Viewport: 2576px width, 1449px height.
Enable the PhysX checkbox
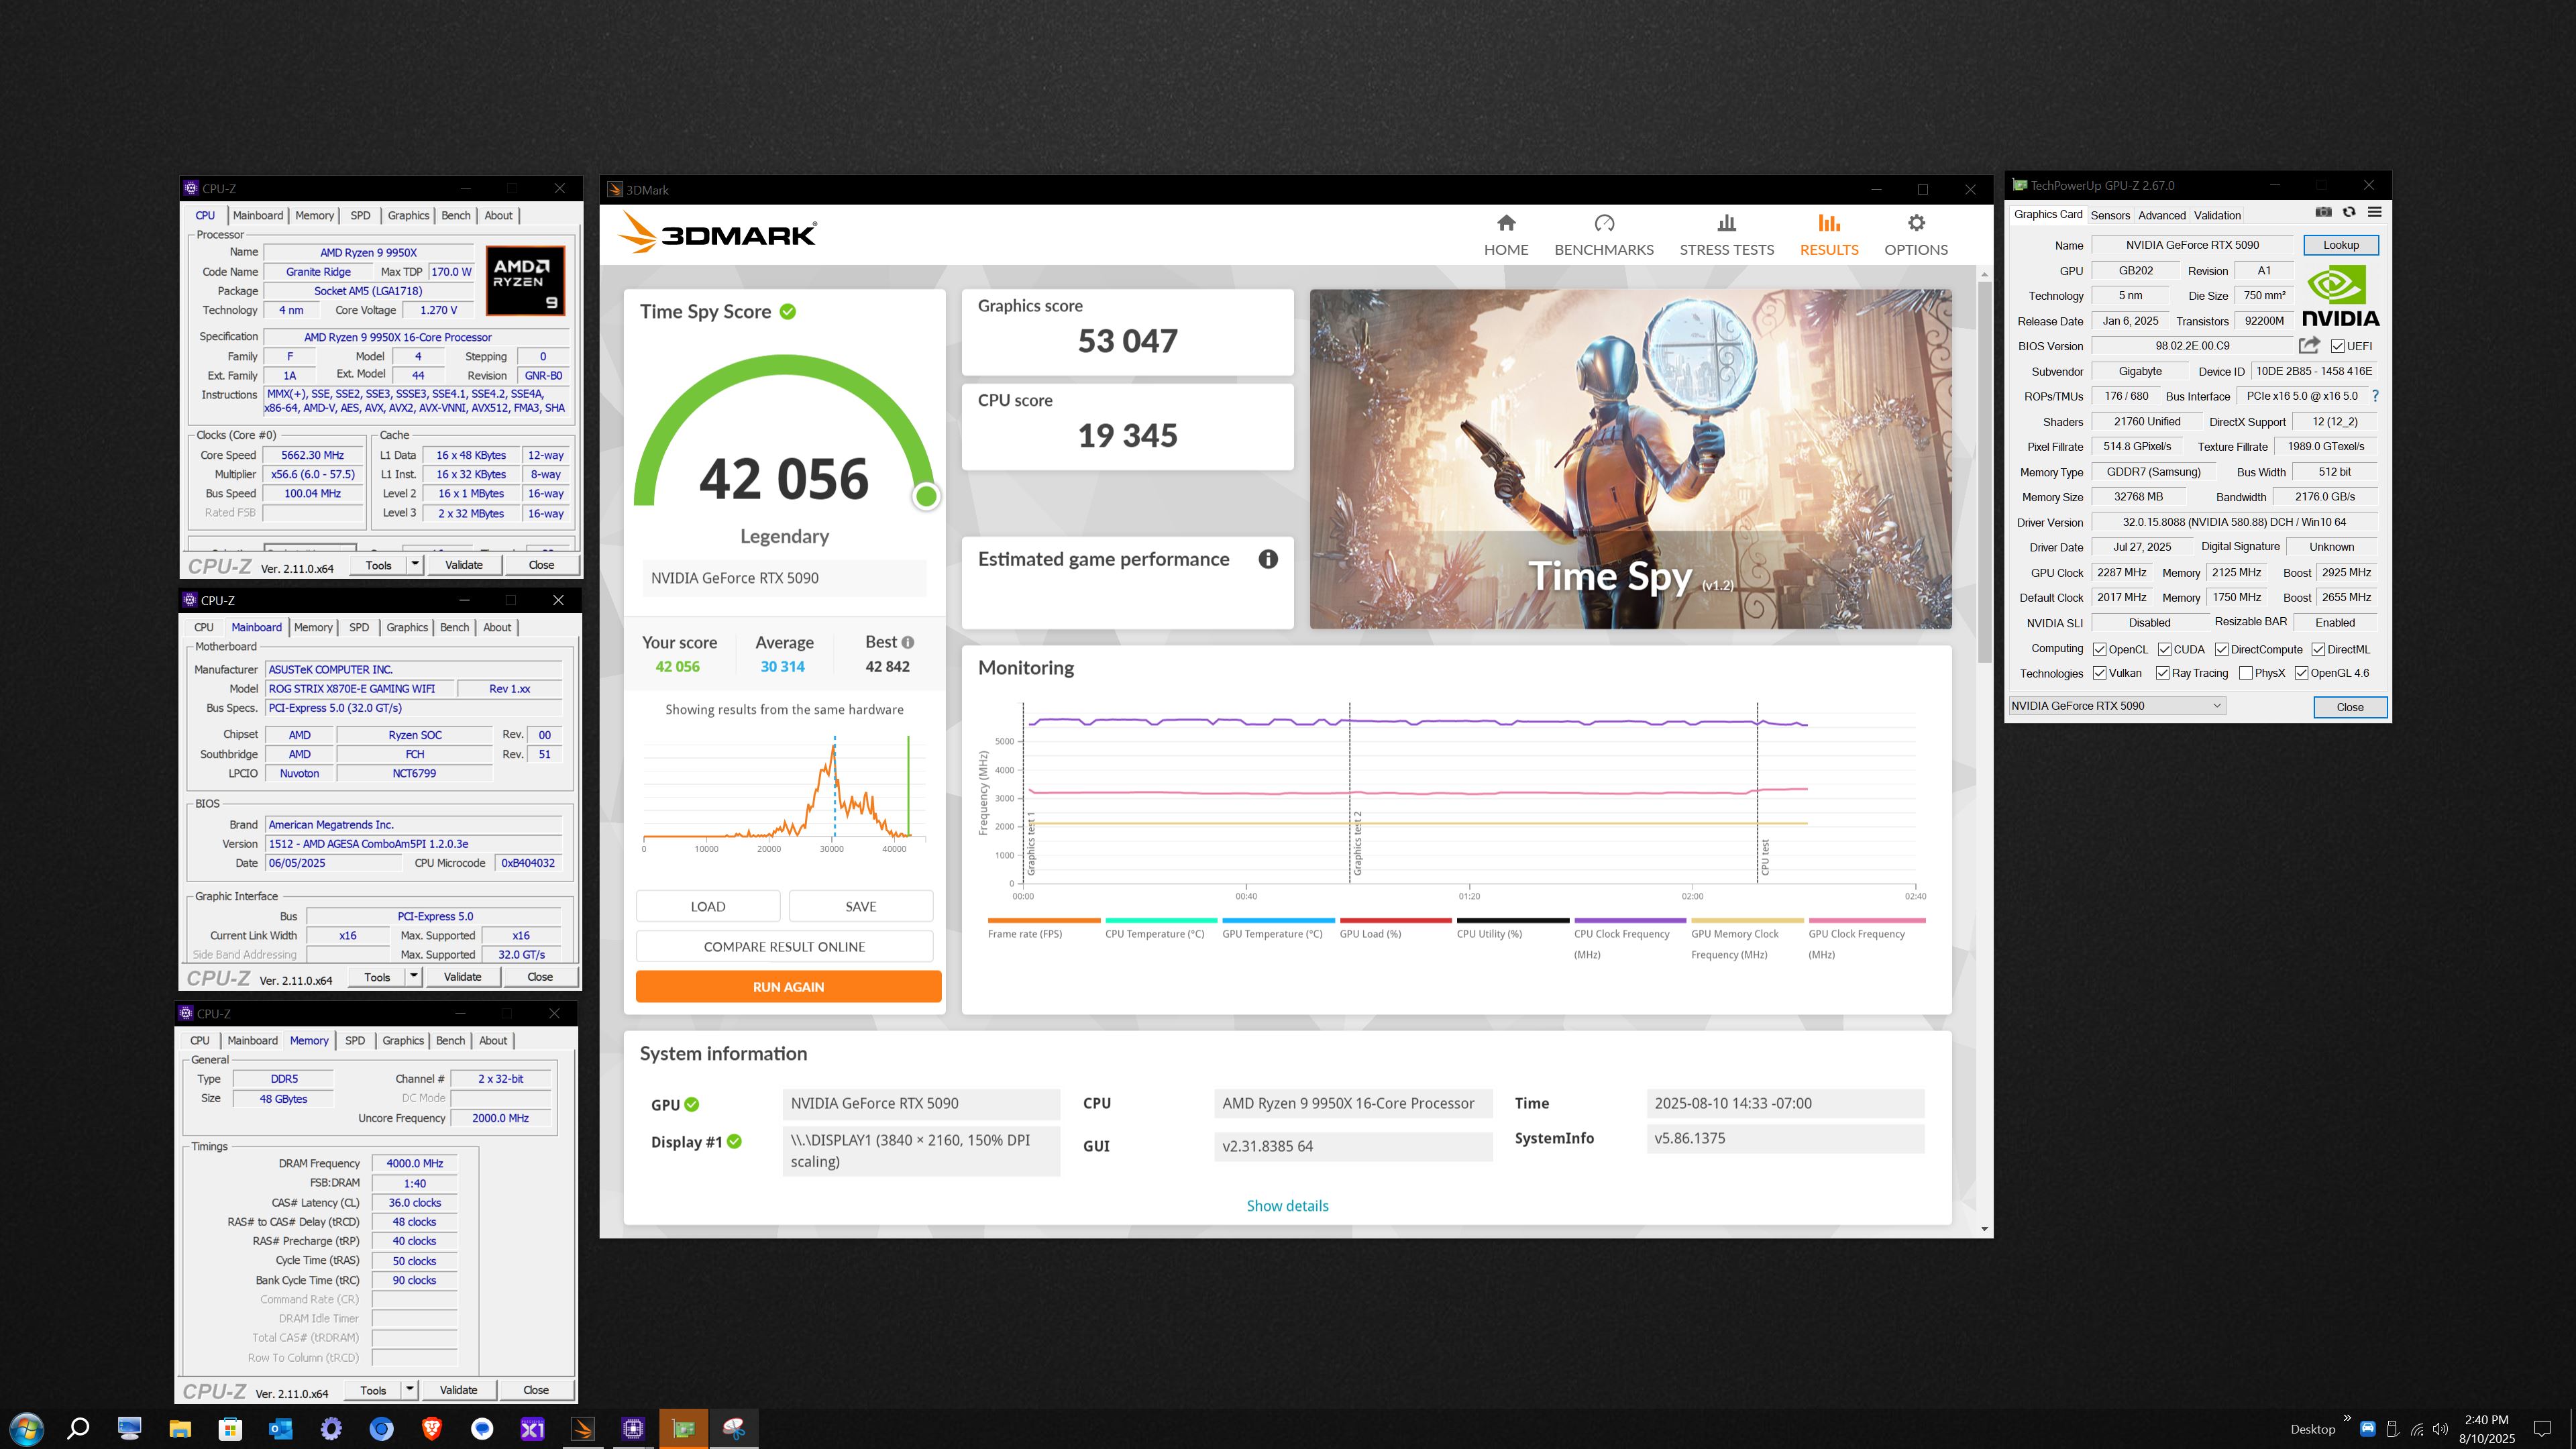point(2246,673)
